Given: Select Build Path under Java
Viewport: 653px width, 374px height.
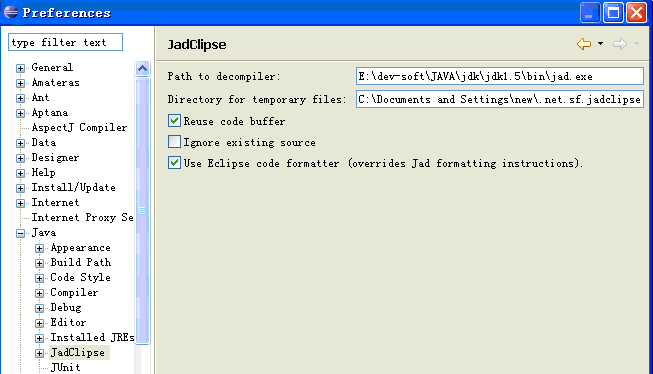Looking at the screenshot, I should point(80,262).
